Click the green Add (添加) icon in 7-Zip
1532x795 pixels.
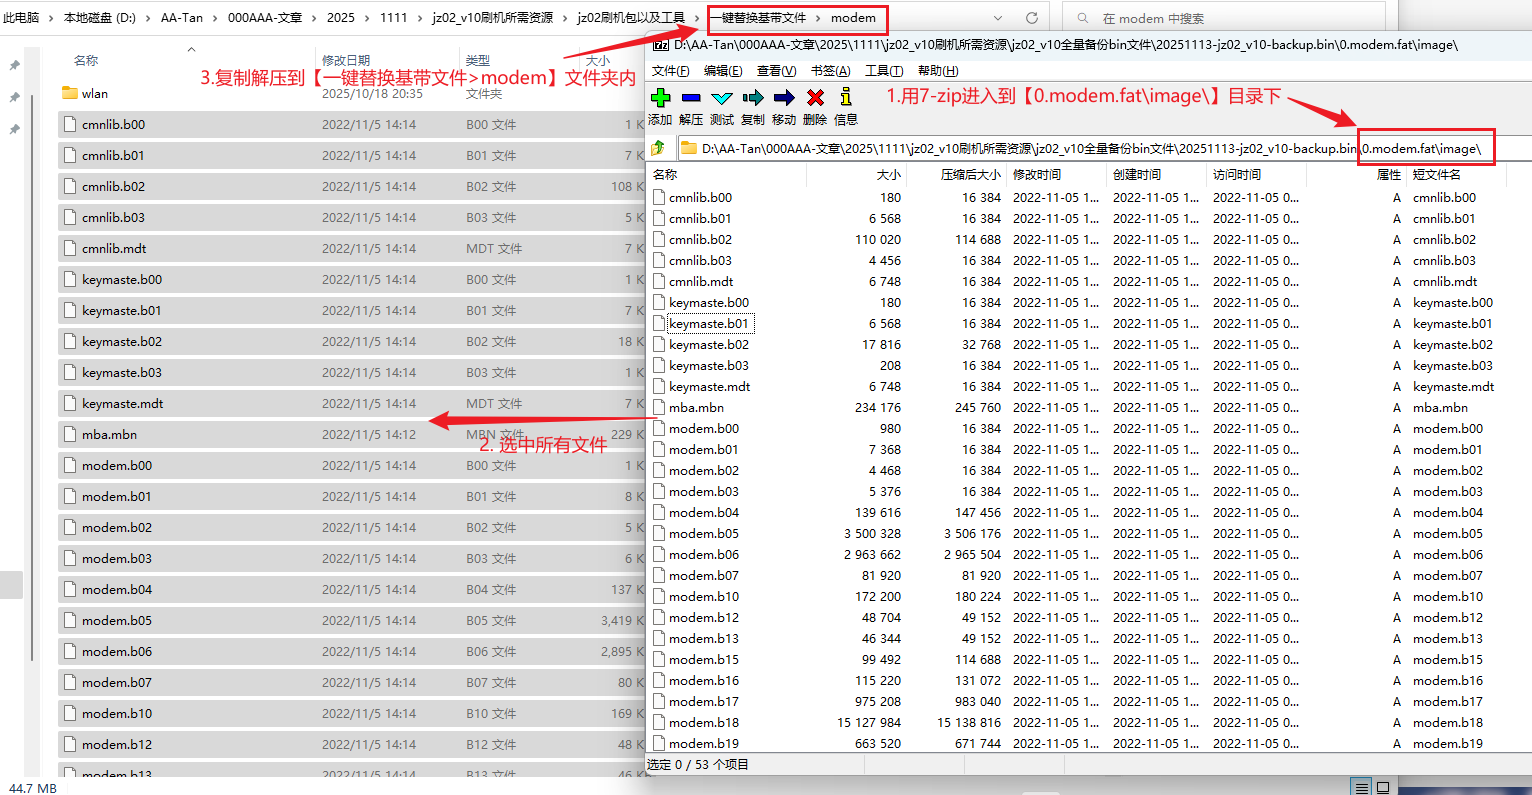tap(660, 98)
